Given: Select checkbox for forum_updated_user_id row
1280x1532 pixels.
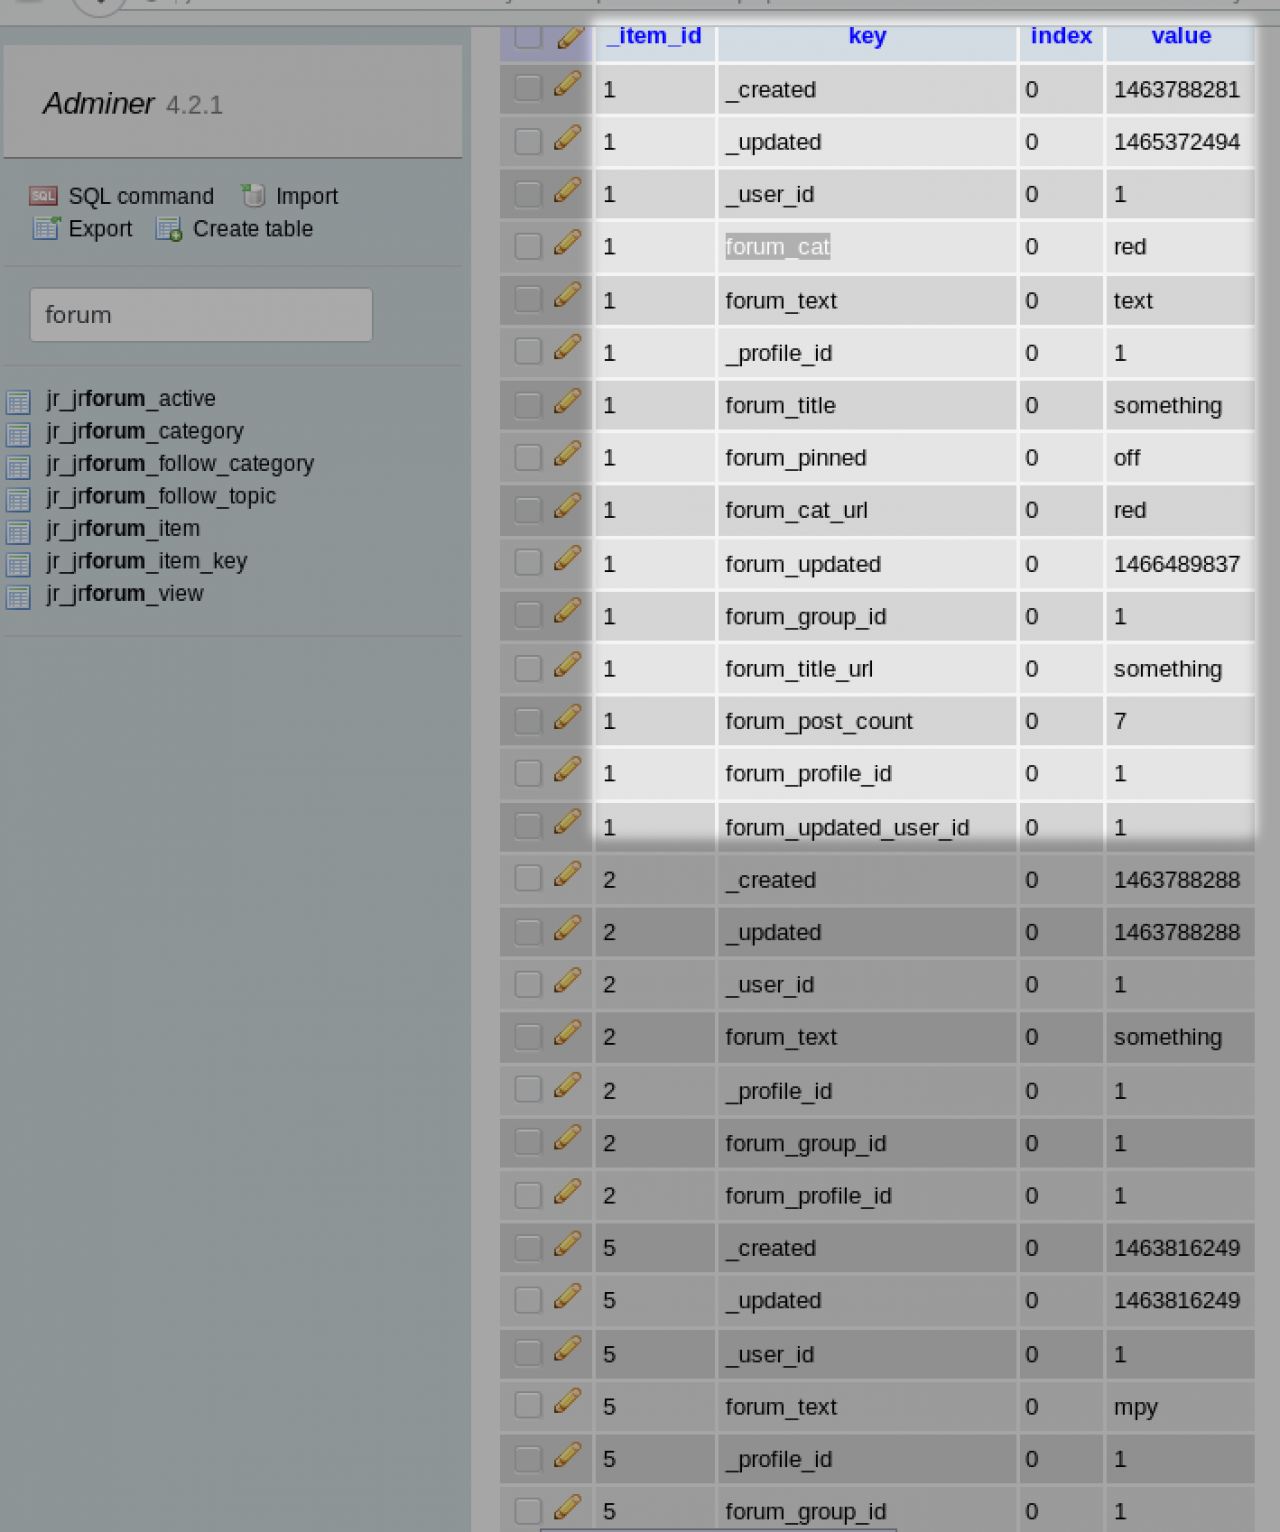Looking at the screenshot, I should 528,826.
